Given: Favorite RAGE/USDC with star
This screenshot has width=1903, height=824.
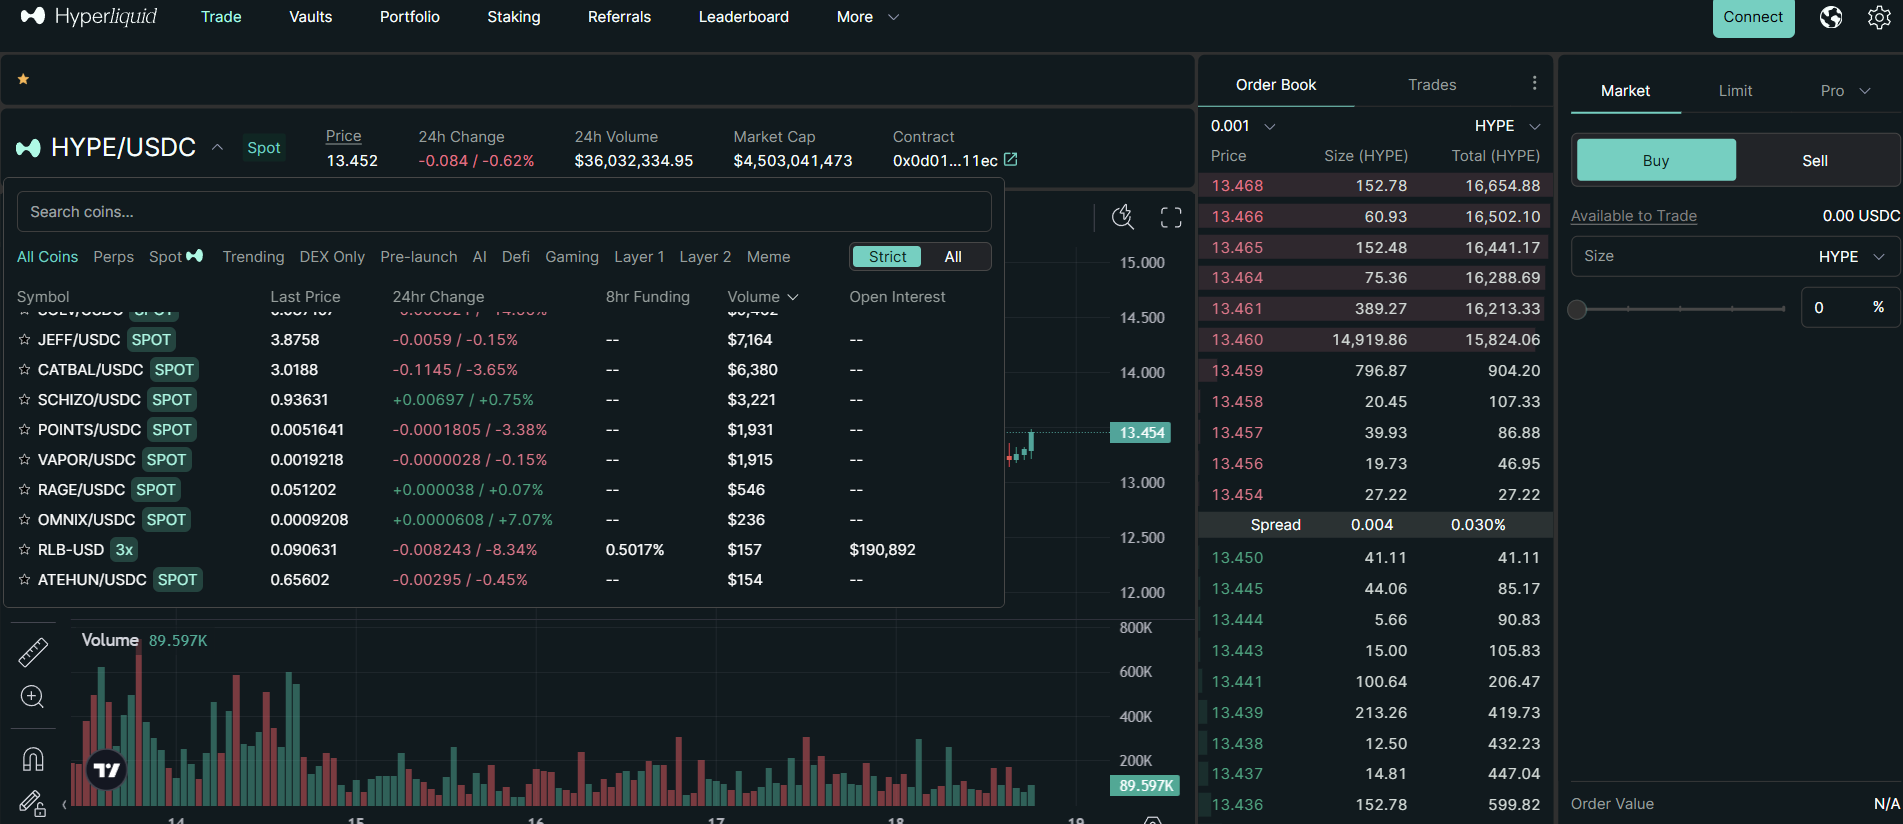Looking at the screenshot, I should (x=24, y=490).
